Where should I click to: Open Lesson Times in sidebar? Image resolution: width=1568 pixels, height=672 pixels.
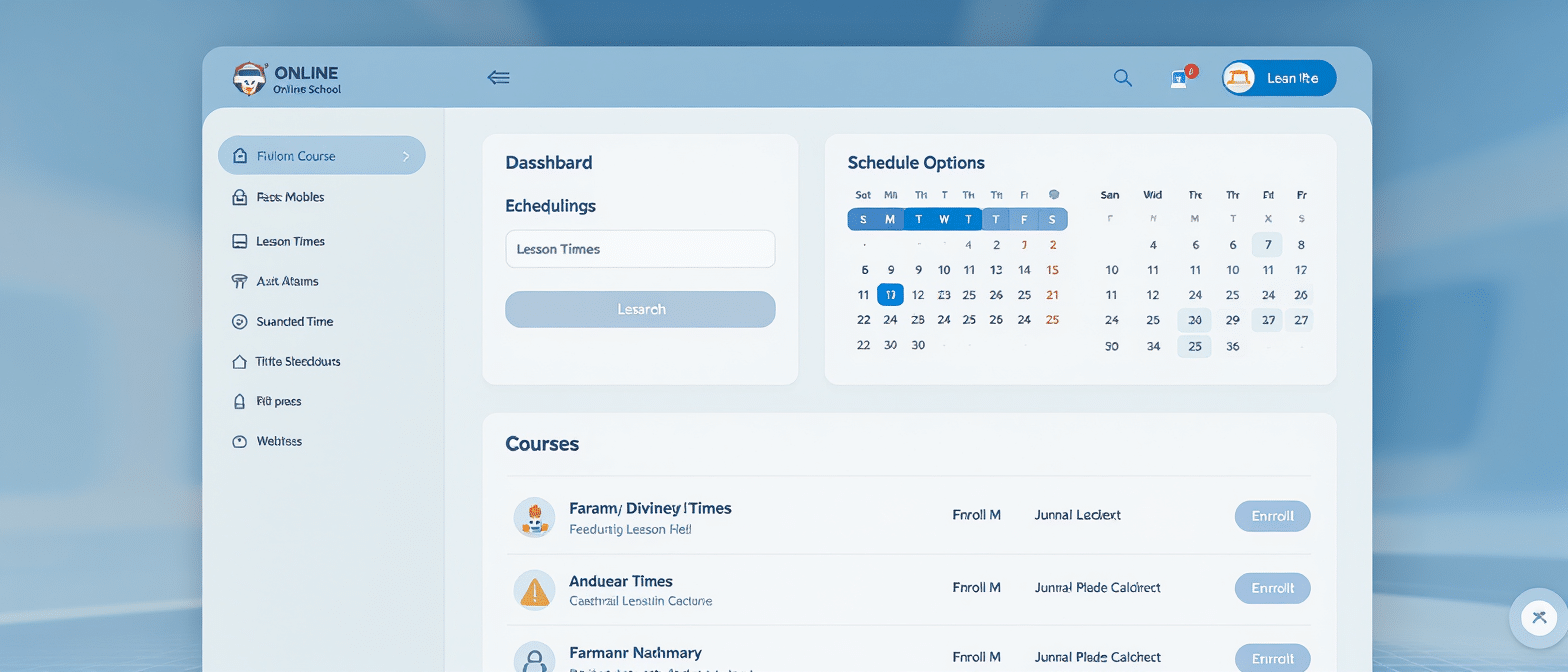290,241
